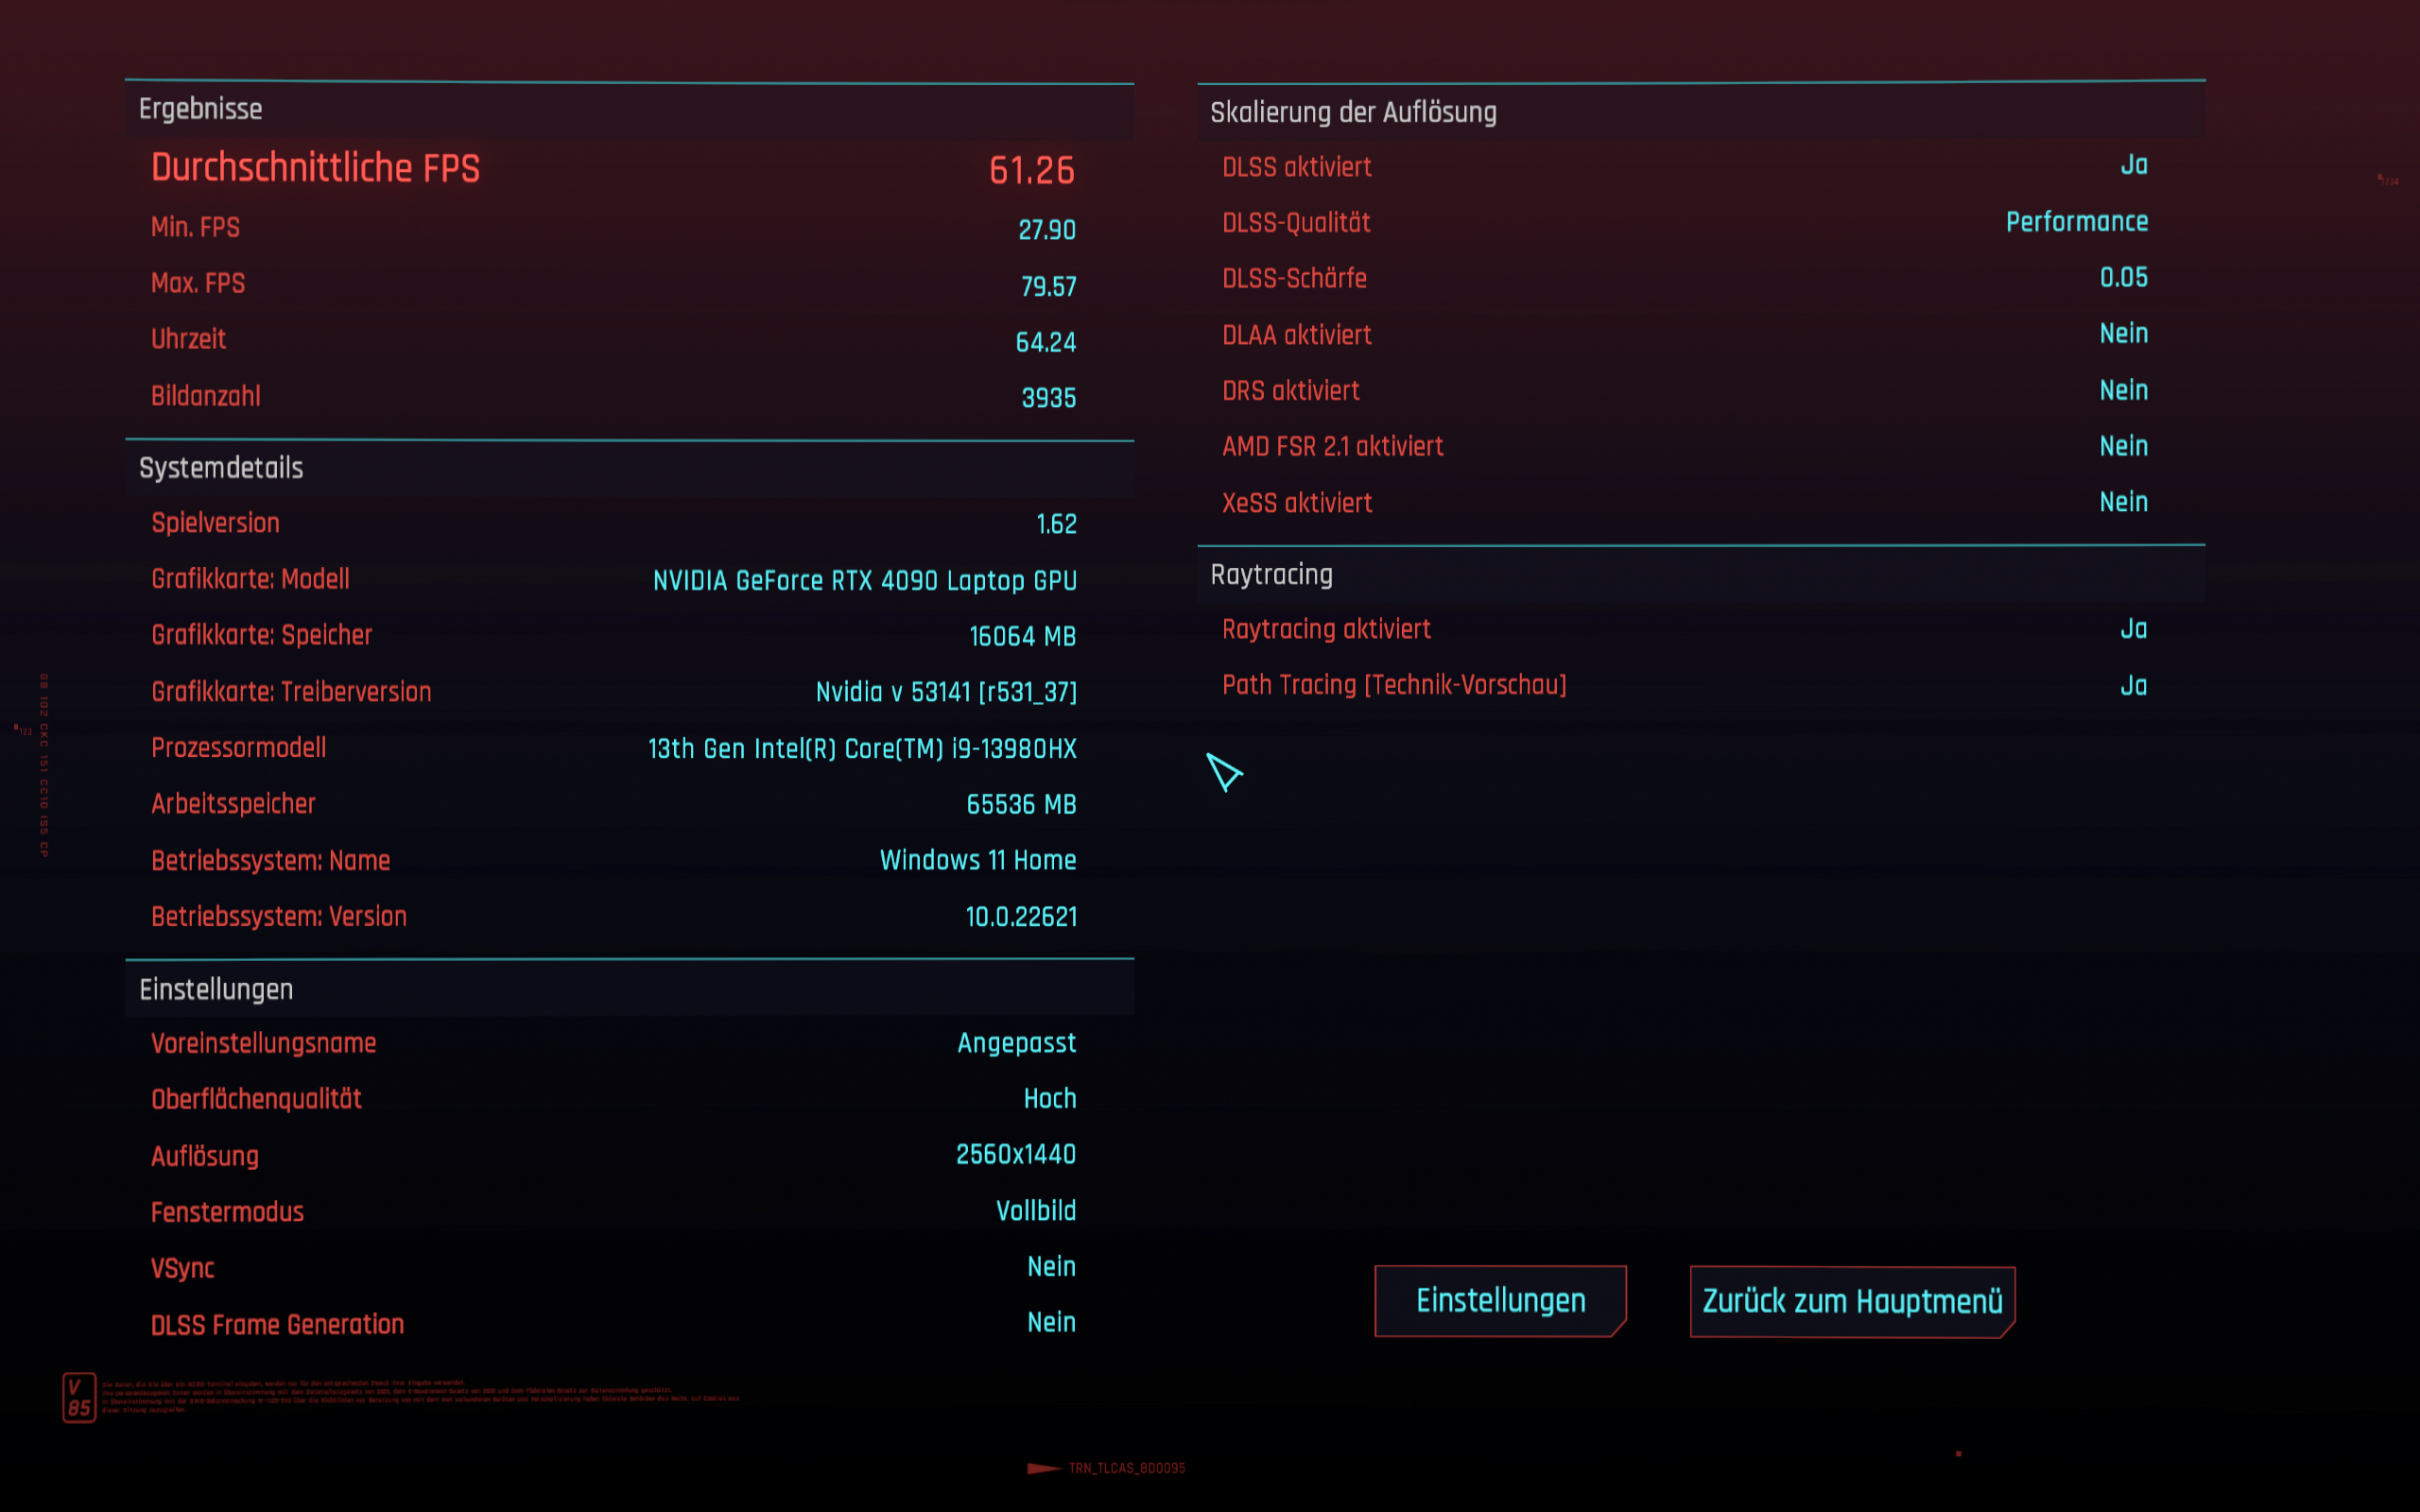Click the DLSS aktiviert Ja value
The width and height of the screenshot is (2420, 1512).
2133,165
